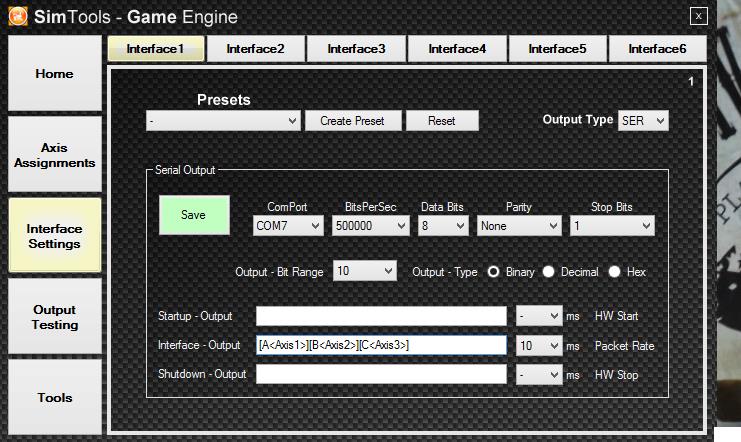Click the Shutdown - Output text field
The height and width of the screenshot is (442, 741).
click(381, 374)
